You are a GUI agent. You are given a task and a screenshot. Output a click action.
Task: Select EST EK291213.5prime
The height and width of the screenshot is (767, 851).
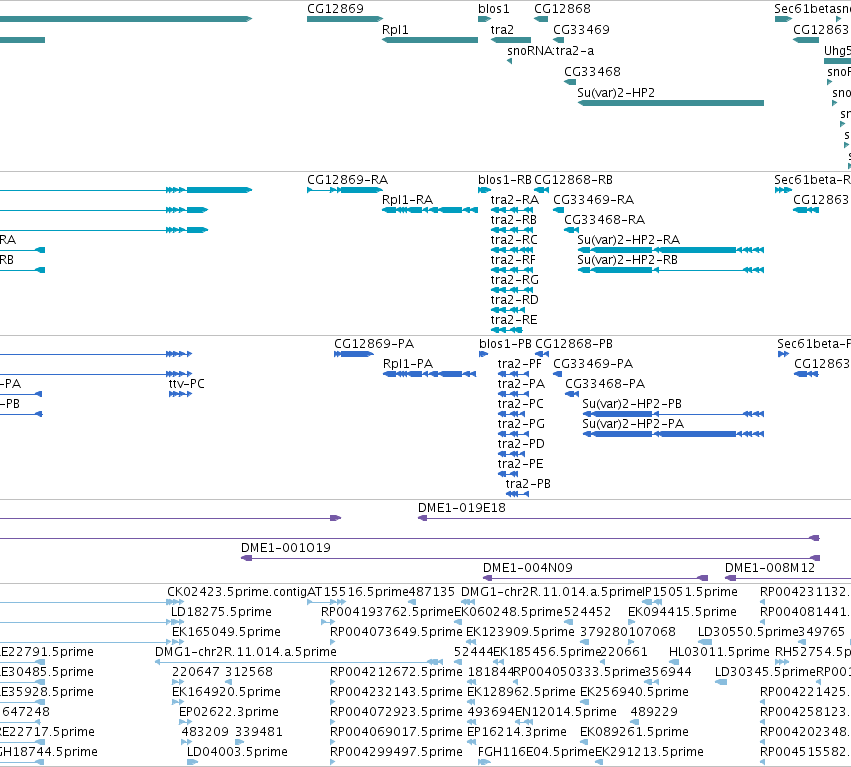[x=649, y=752]
